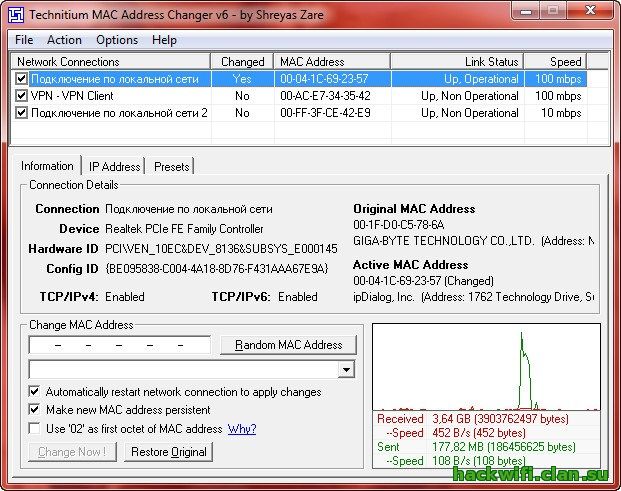Enable Use '02' as first octet checkbox
Screen dimensions: 621x491
[x=34, y=428]
